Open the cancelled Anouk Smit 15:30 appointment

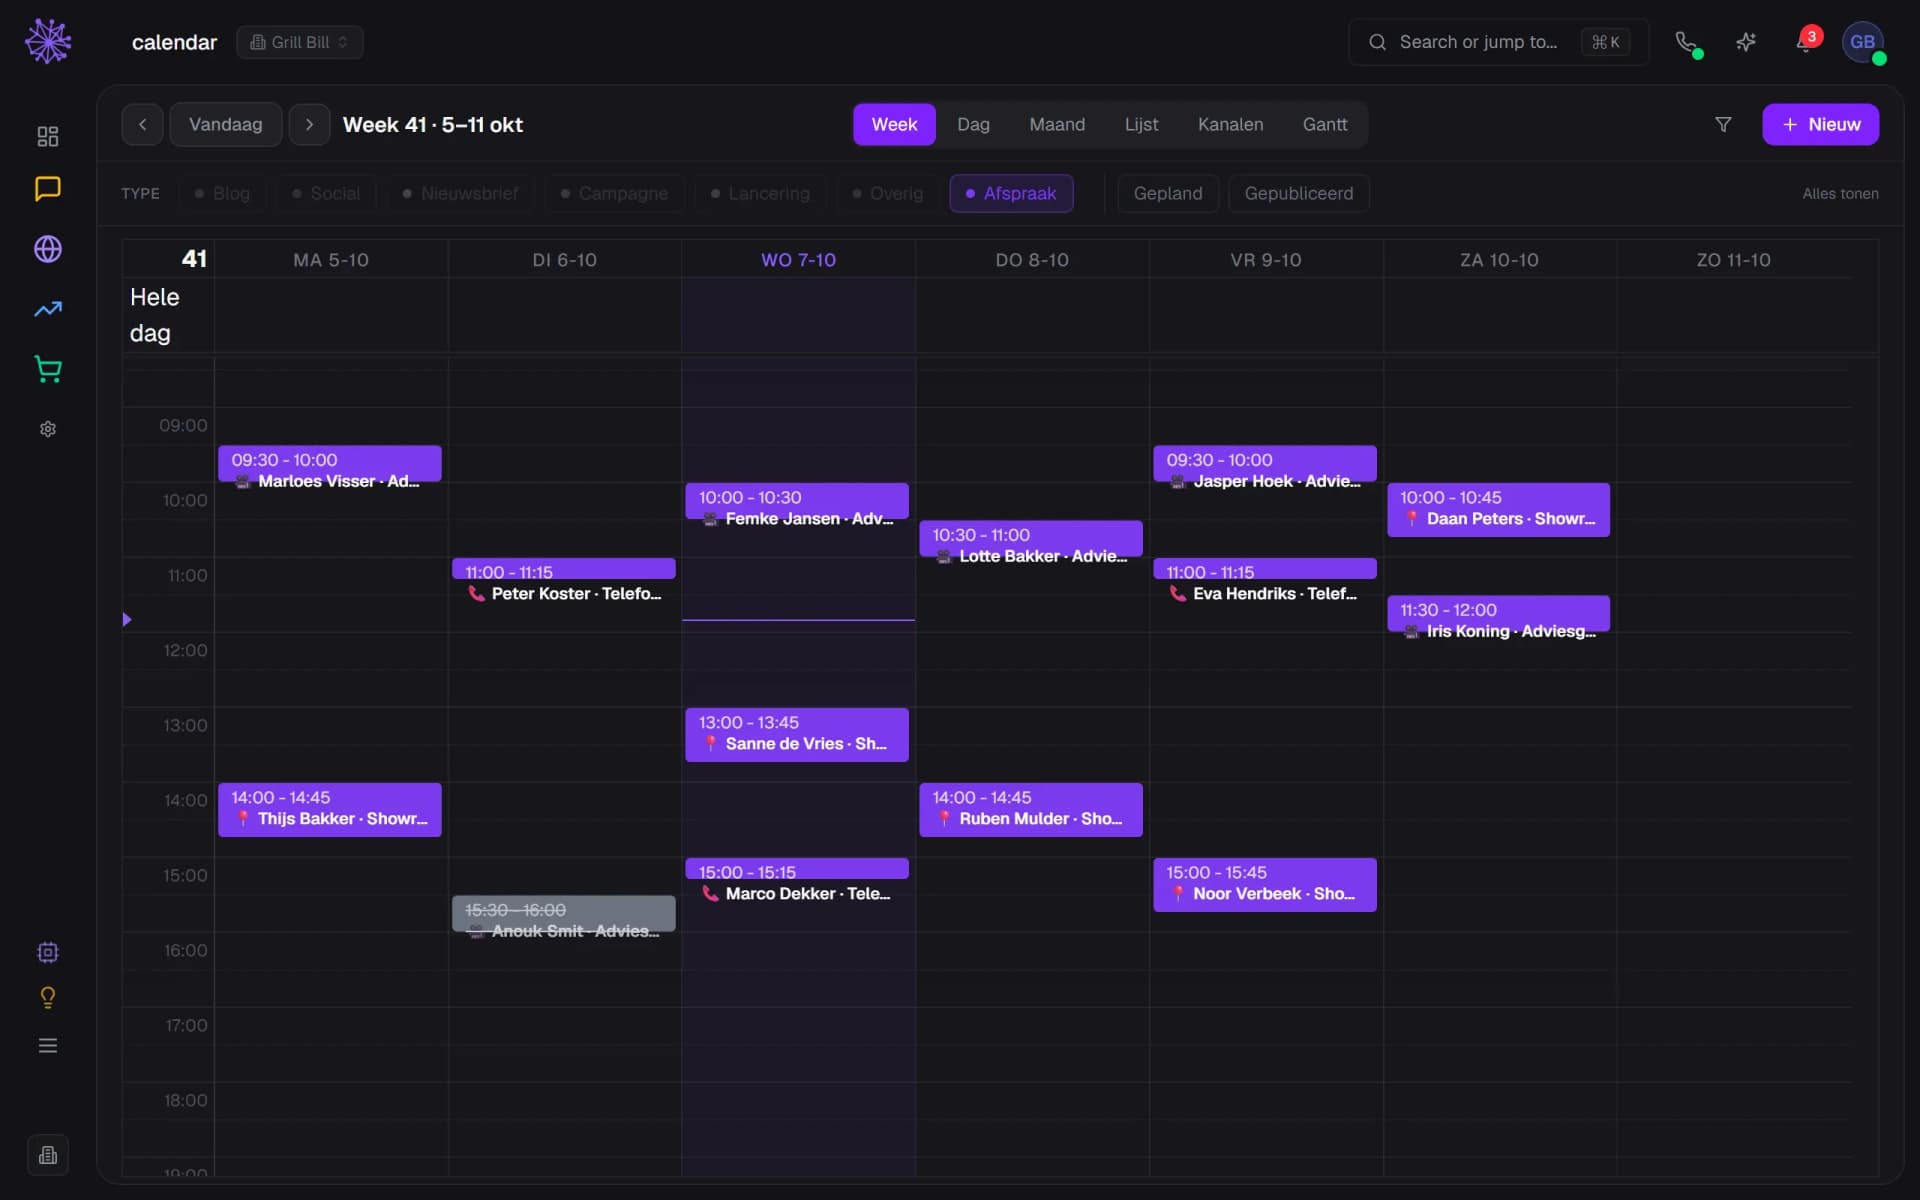coord(564,914)
